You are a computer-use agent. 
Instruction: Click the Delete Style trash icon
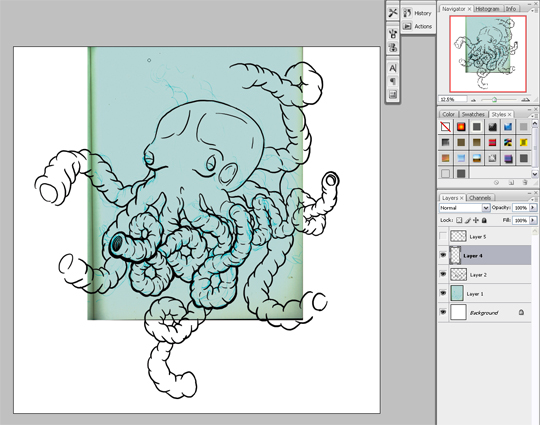click(x=525, y=183)
